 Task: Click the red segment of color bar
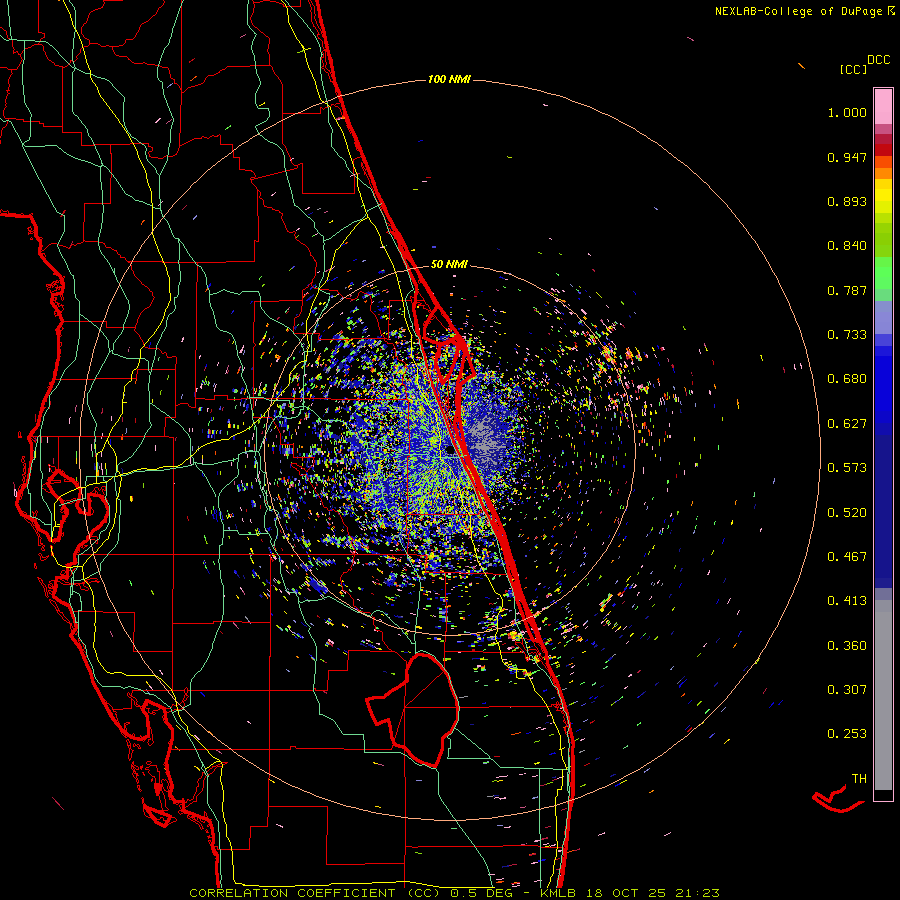coord(883,150)
